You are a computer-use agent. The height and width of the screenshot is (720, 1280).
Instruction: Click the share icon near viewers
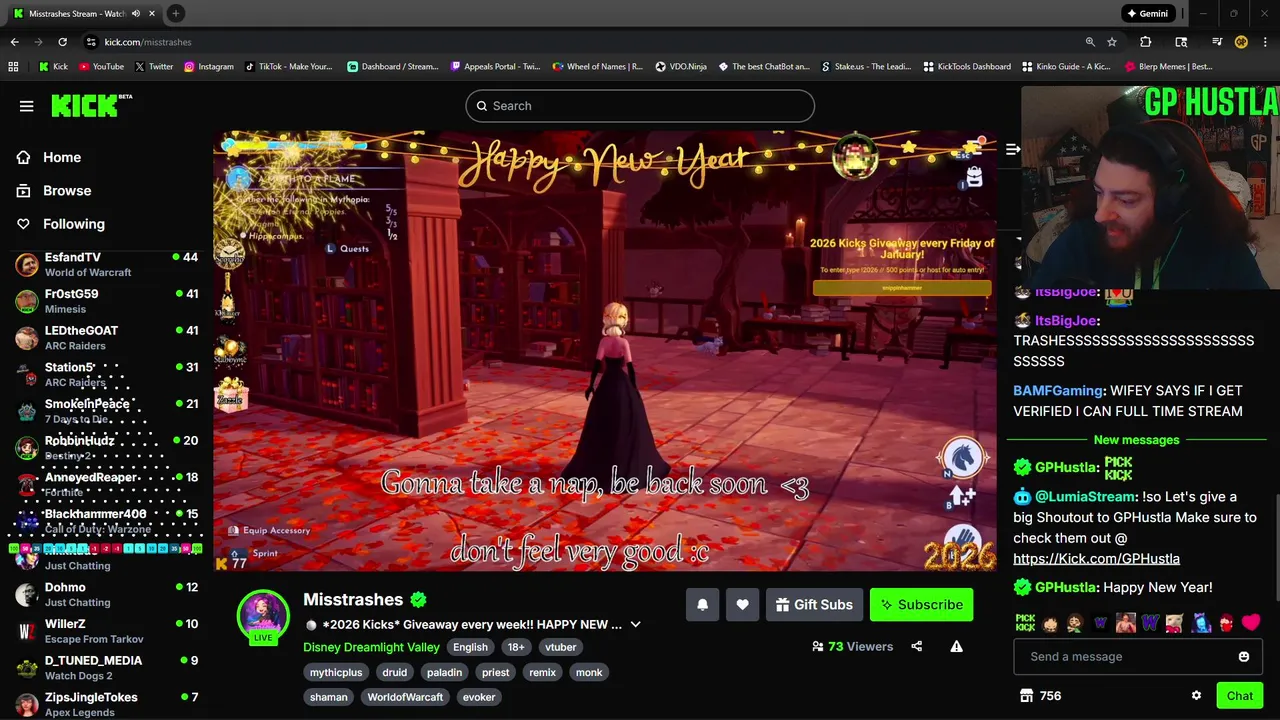916,646
